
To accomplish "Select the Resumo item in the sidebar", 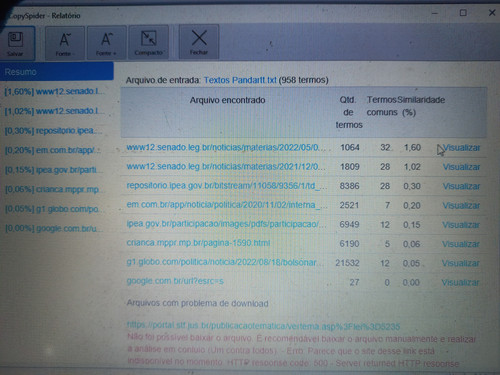I will pyautogui.click(x=57, y=72).
